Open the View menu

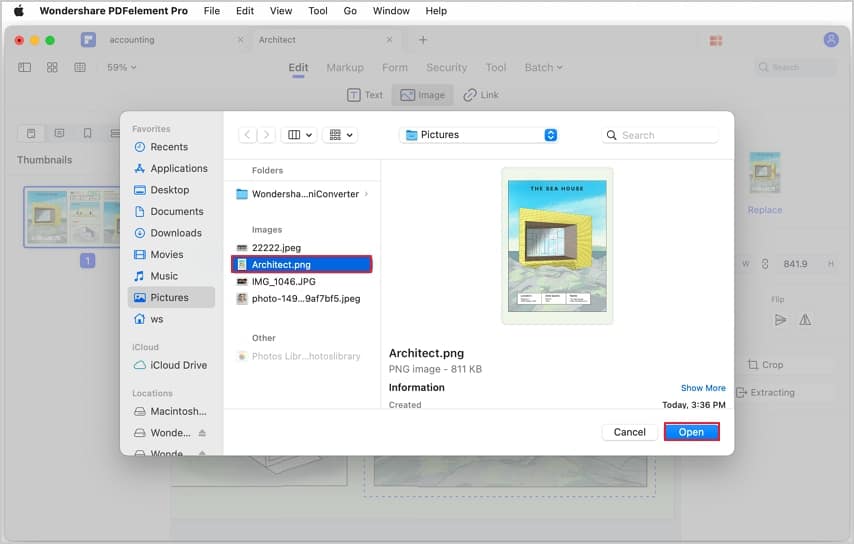(x=280, y=11)
